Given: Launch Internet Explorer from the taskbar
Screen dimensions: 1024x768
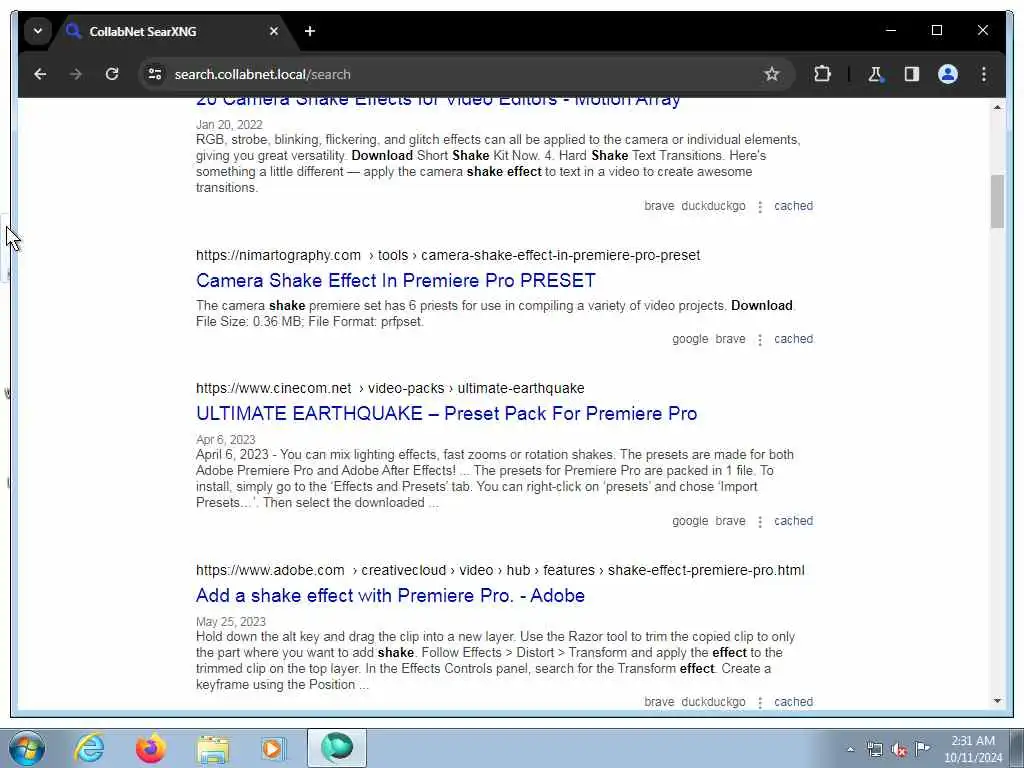Looking at the screenshot, I should tap(89, 748).
